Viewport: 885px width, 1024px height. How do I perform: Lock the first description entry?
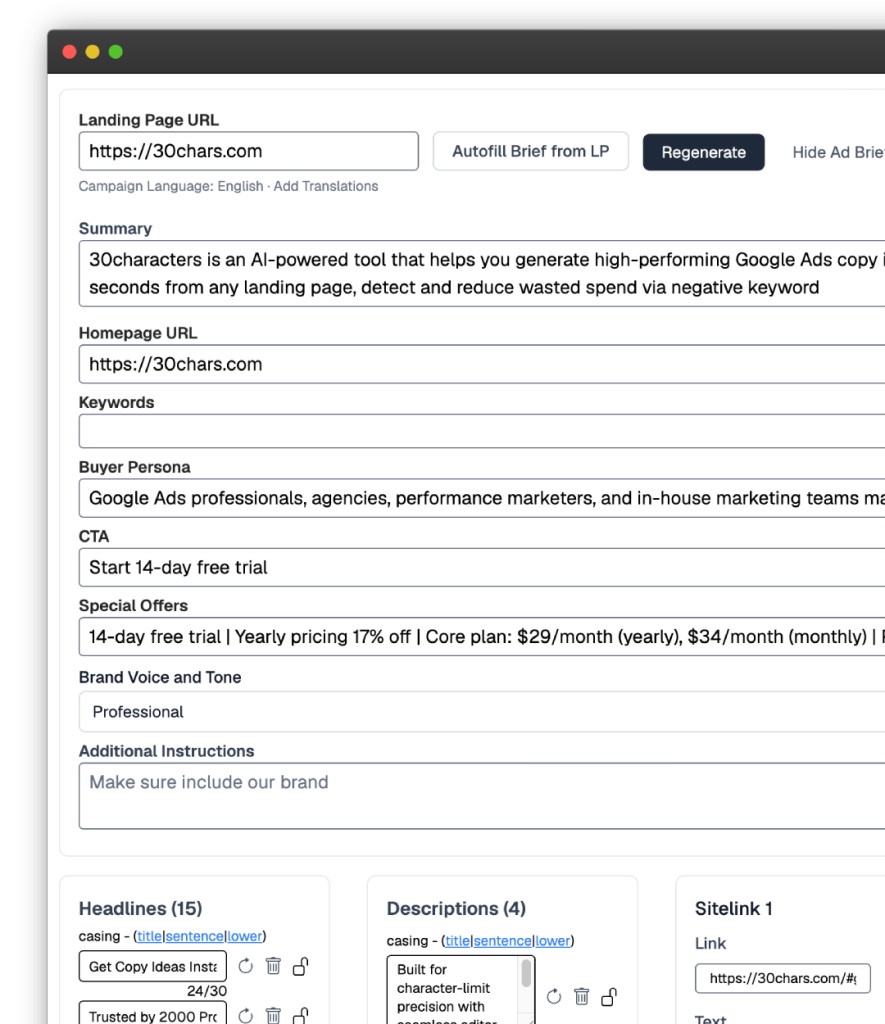pyautogui.click(x=609, y=996)
